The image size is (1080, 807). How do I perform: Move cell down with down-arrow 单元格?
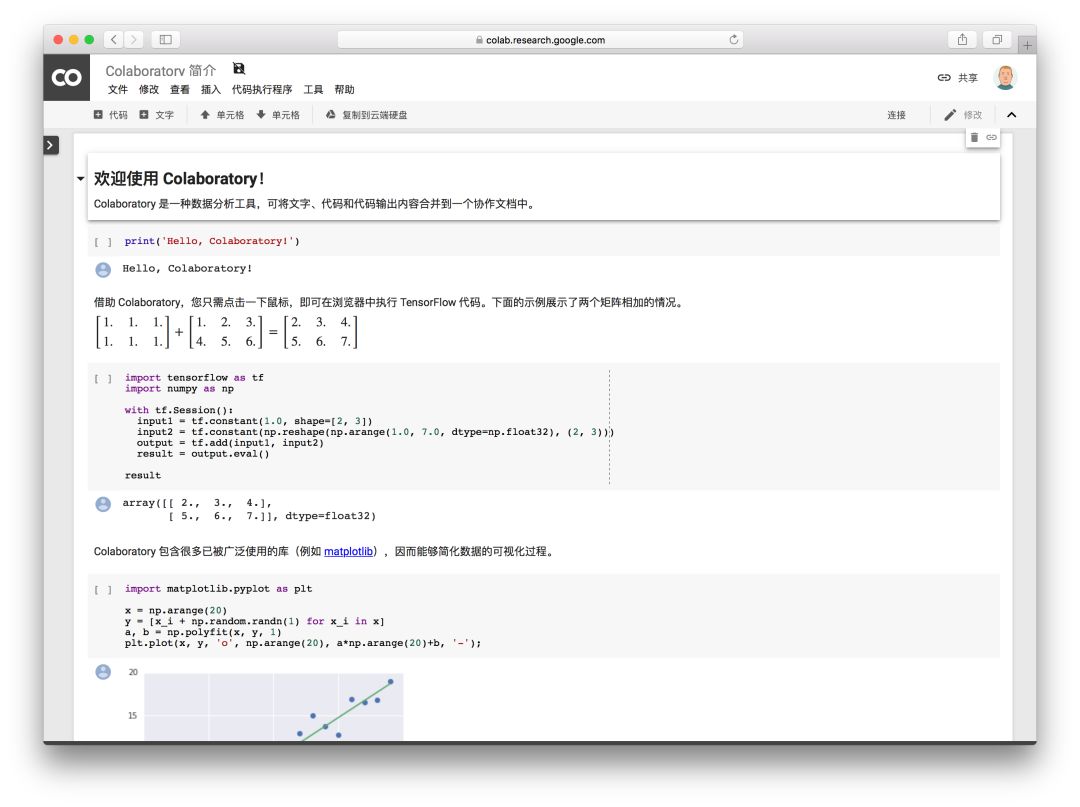click(x=278, y=115)
